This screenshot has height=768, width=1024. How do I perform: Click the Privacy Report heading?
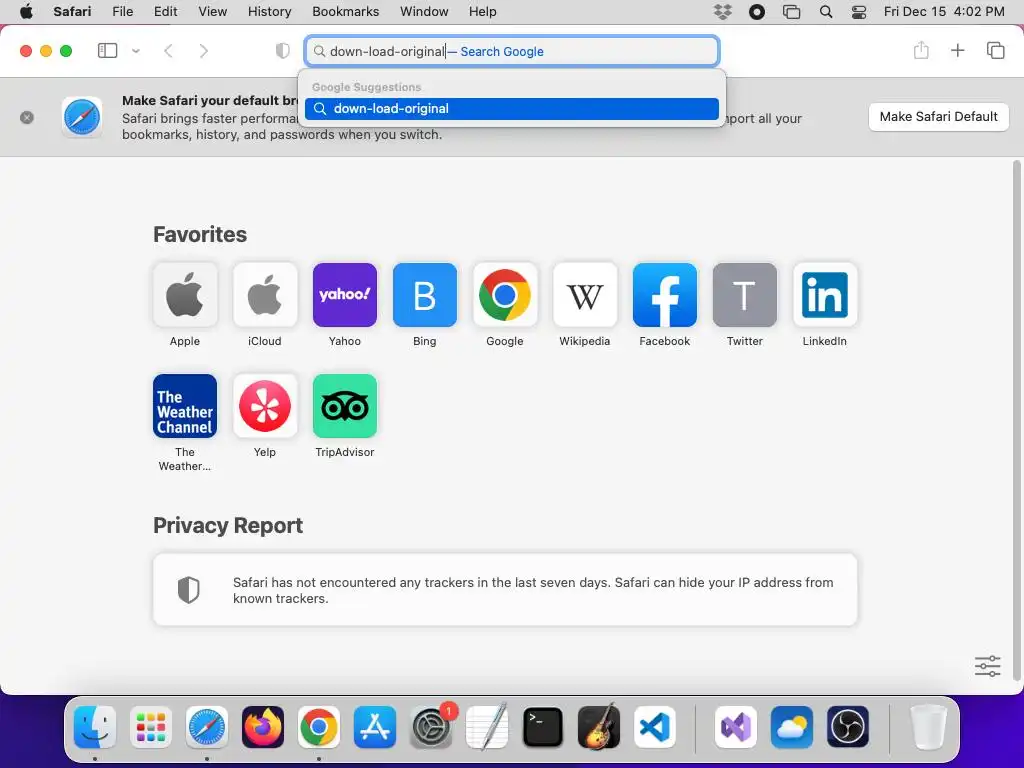(228, 525)
